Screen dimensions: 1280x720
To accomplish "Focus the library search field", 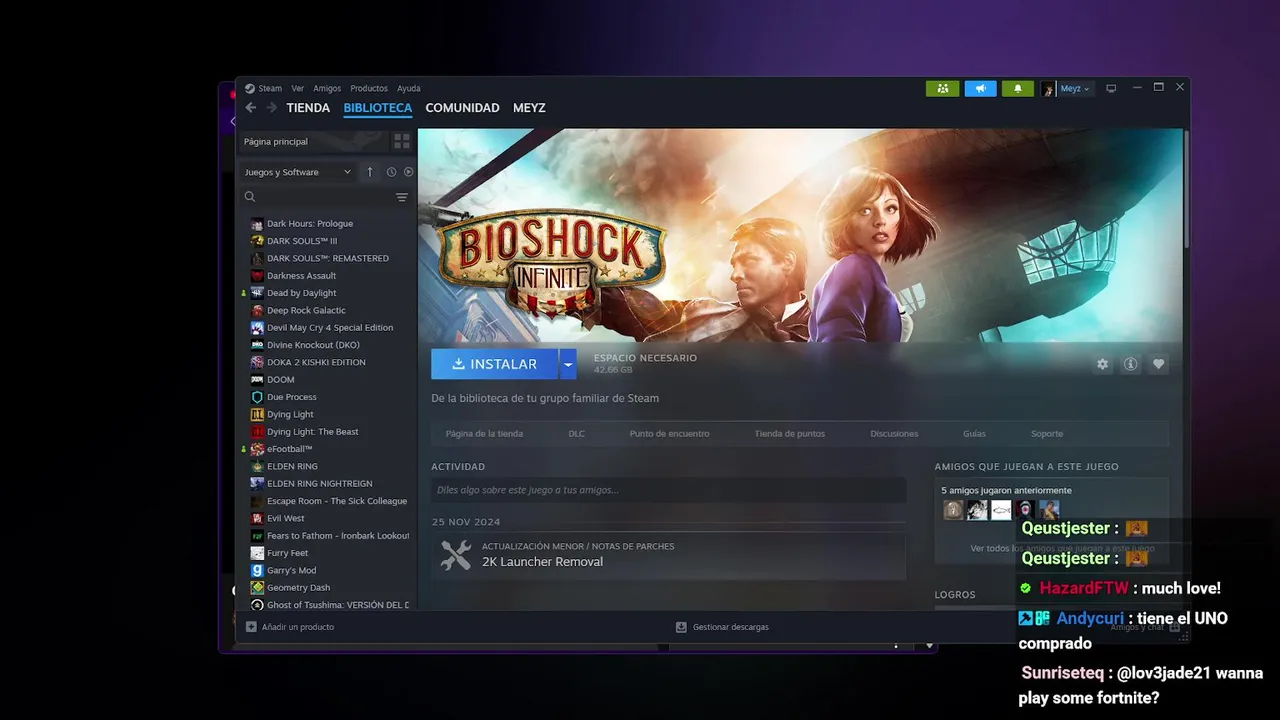I will (318, 197).
